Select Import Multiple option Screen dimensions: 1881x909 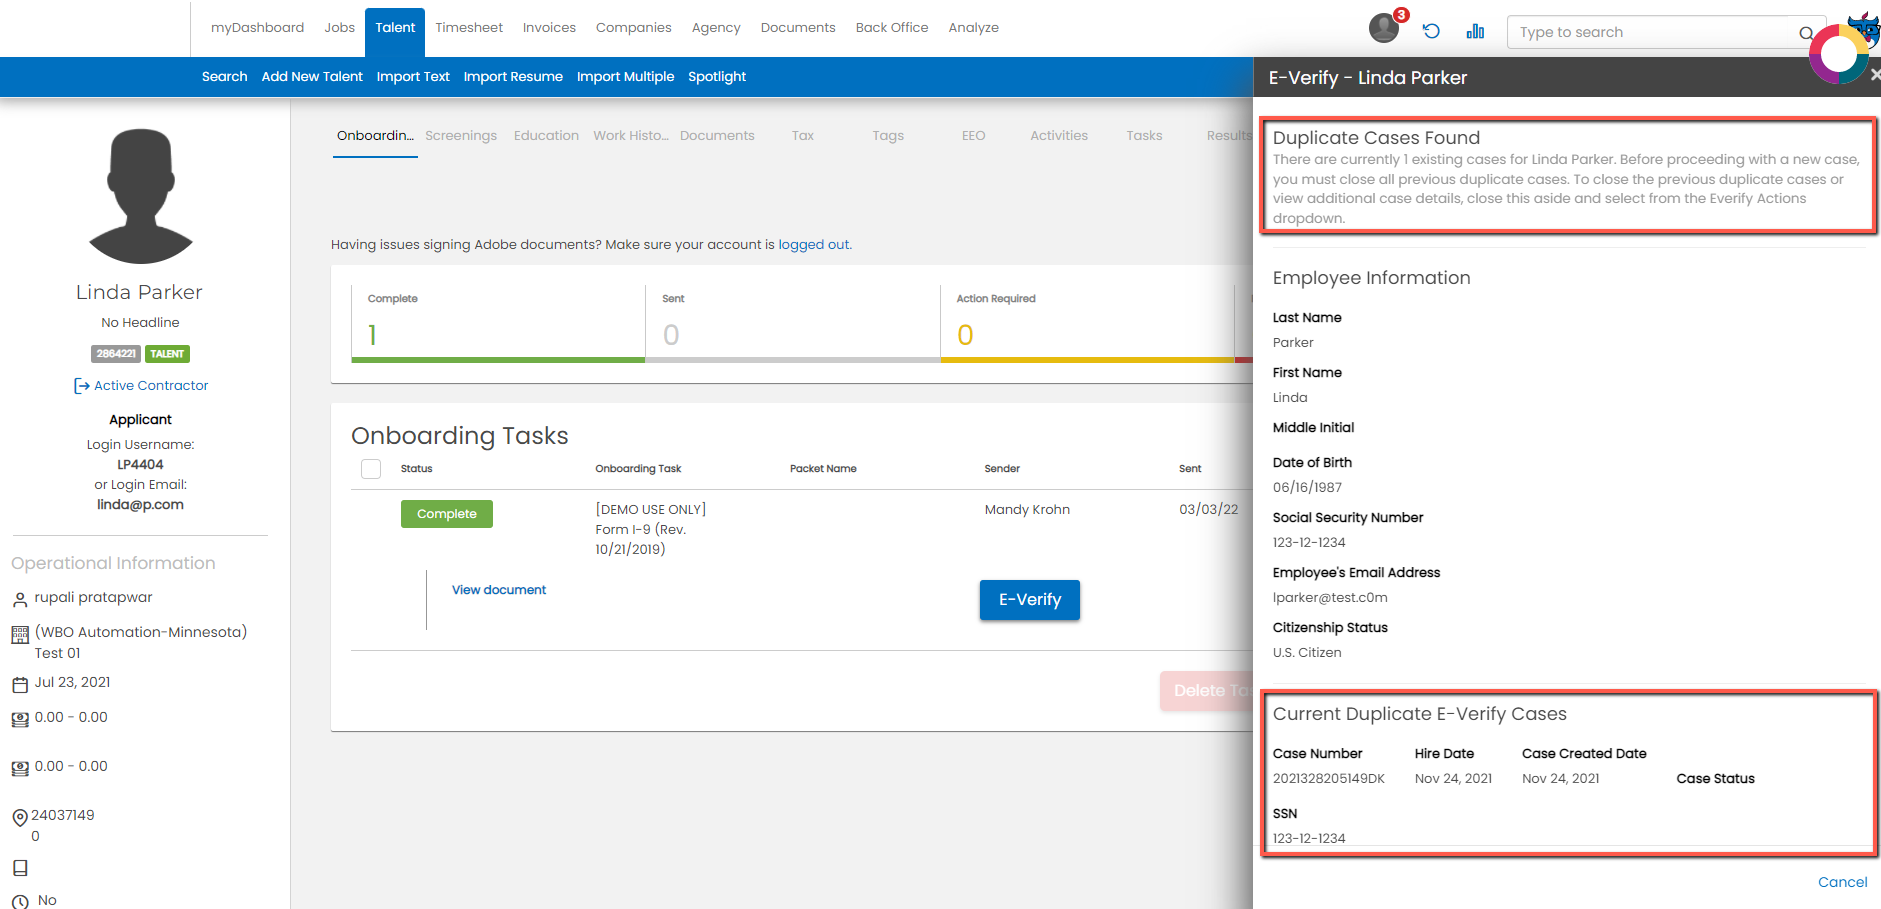[625, 77]
